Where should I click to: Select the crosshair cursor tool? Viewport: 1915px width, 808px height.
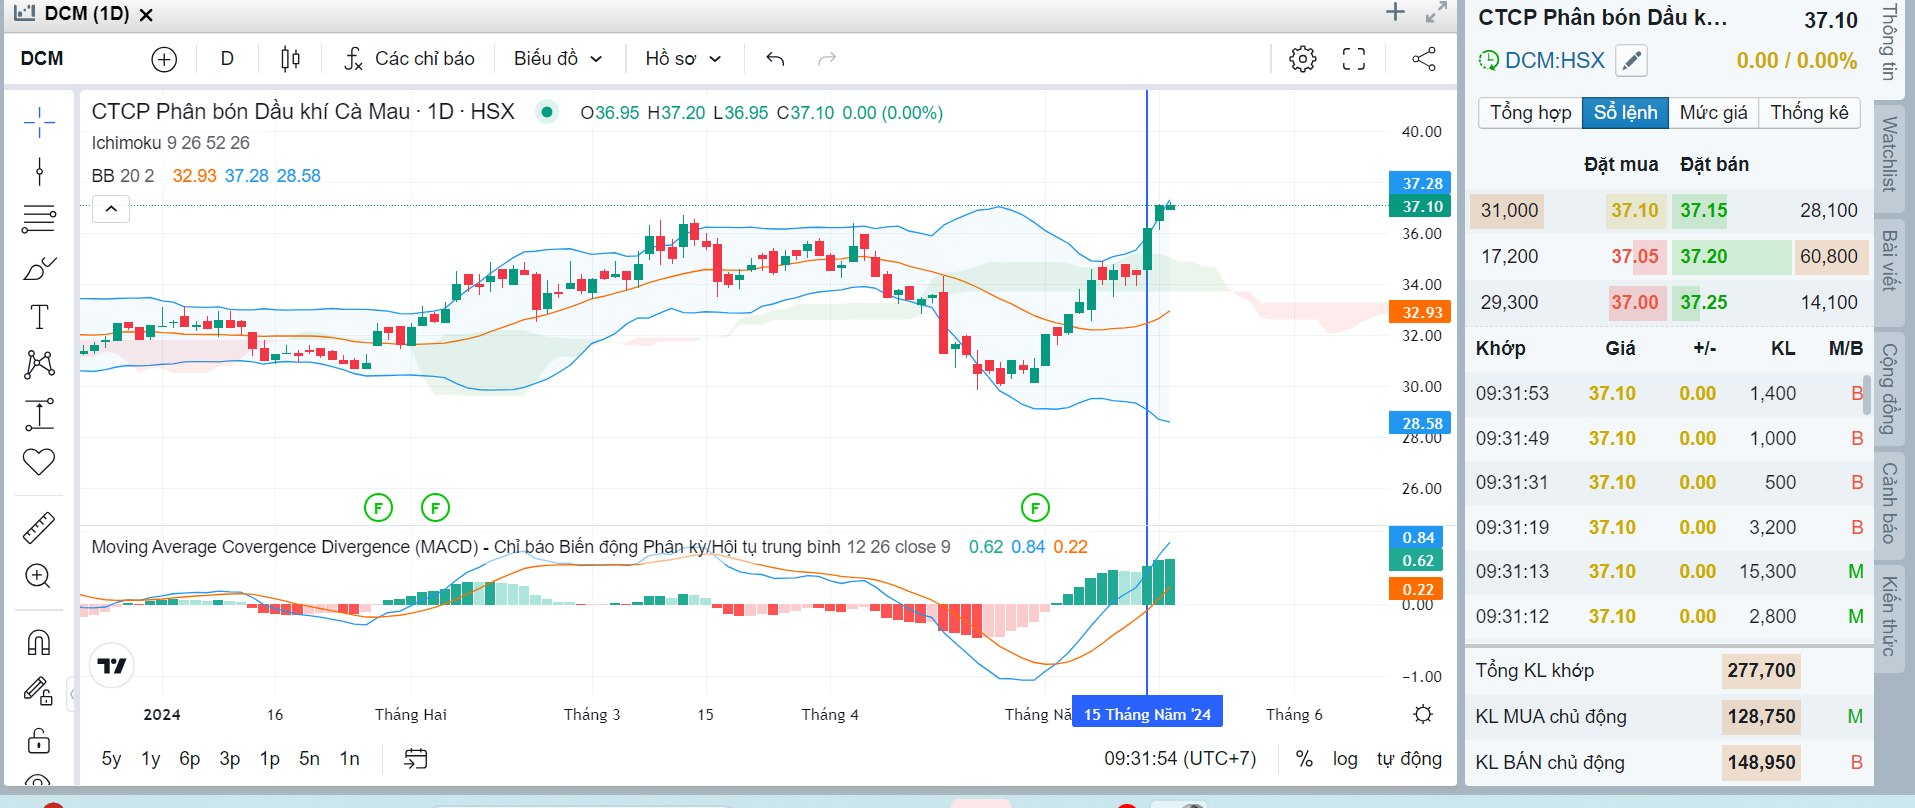tap(39, 123)
